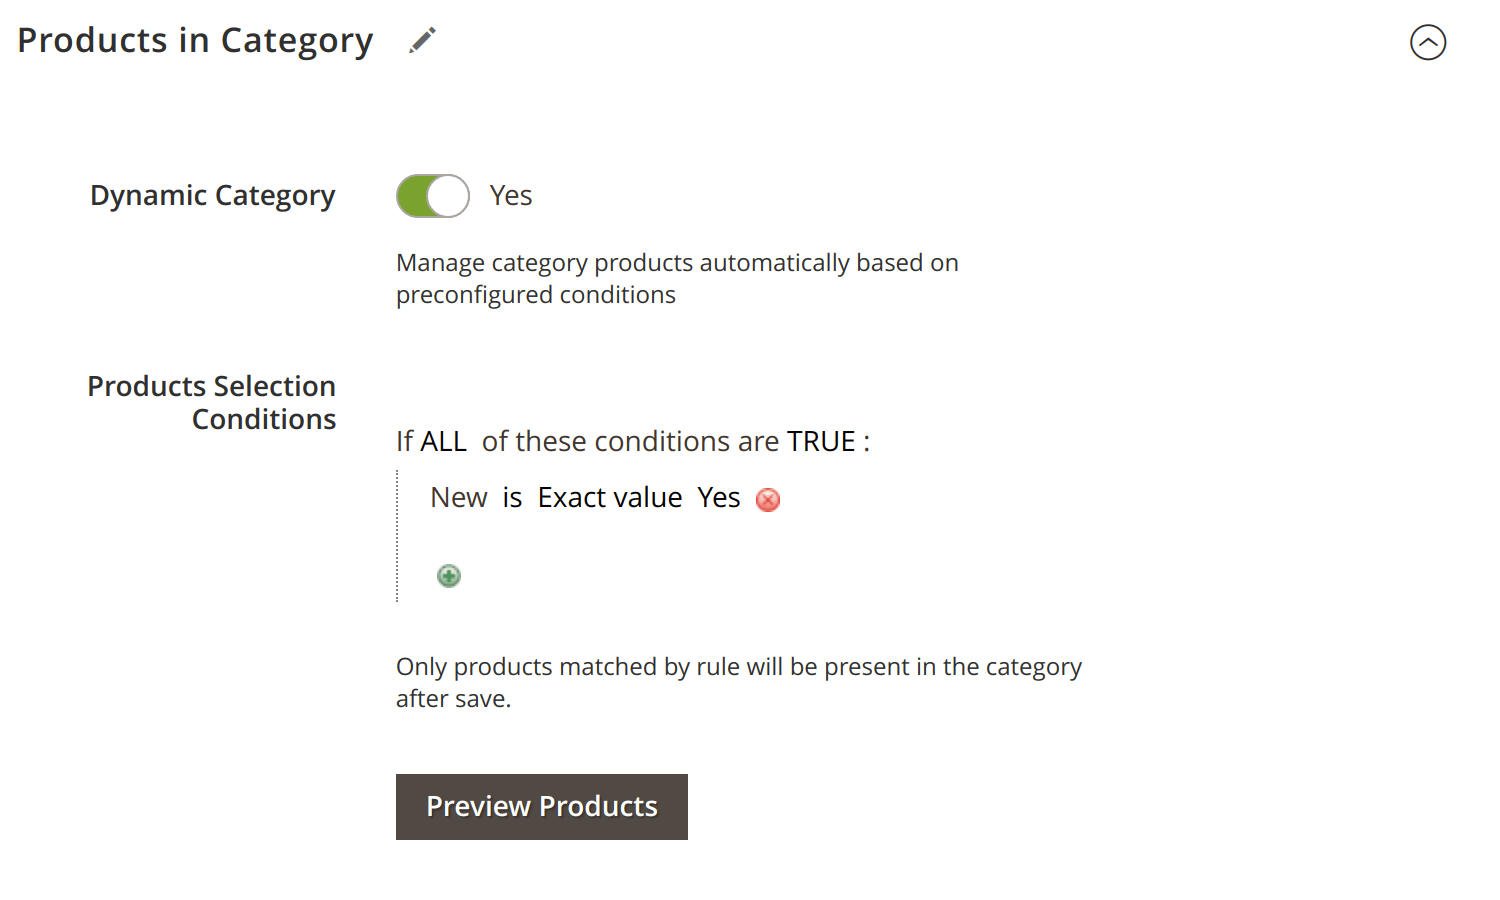Remove the New condition with red icon
This screenshot has width=1500, height=900.
768,500
